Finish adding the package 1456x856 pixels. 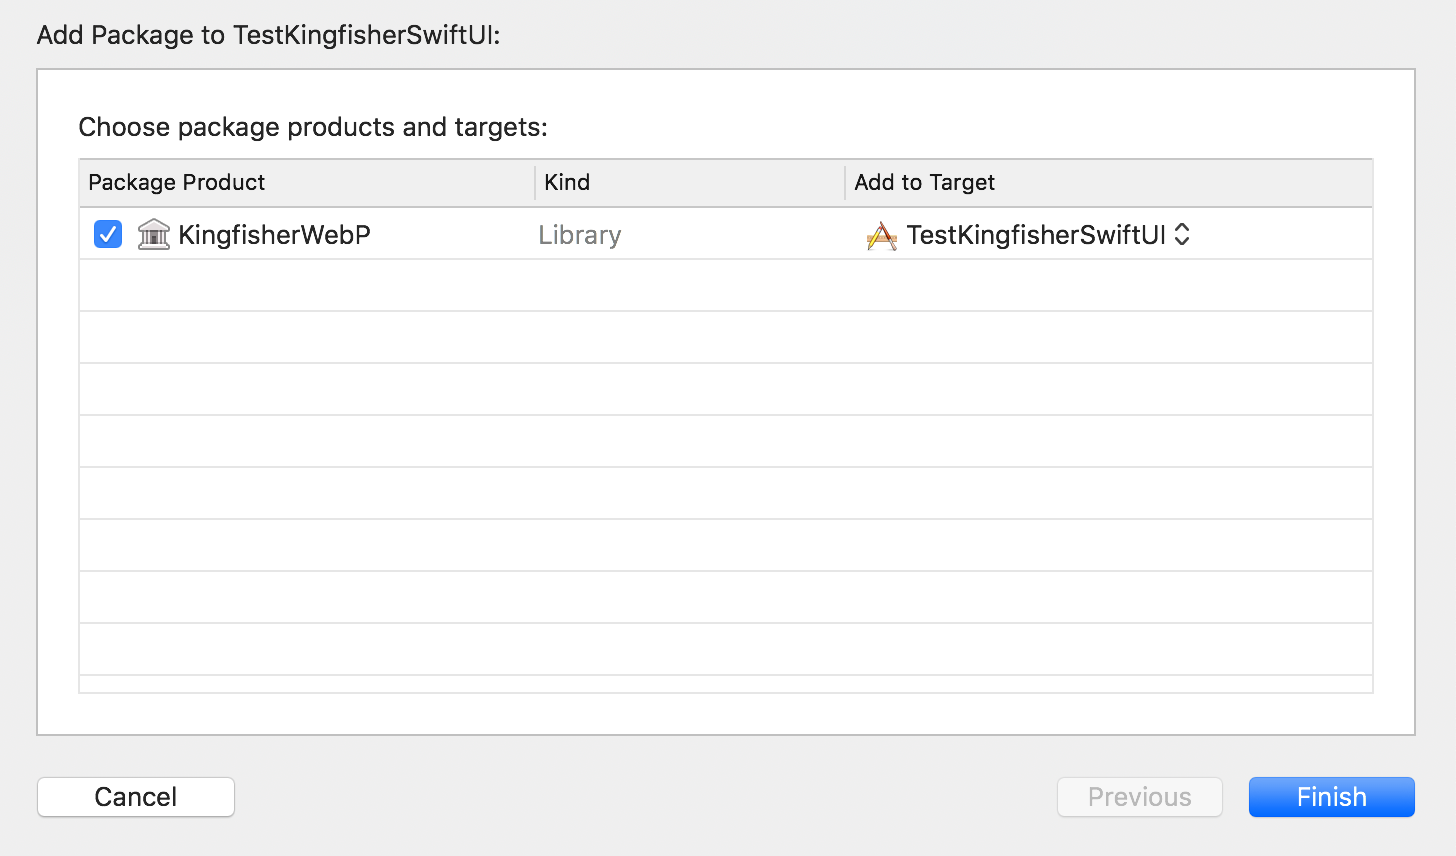[1332, 797]
